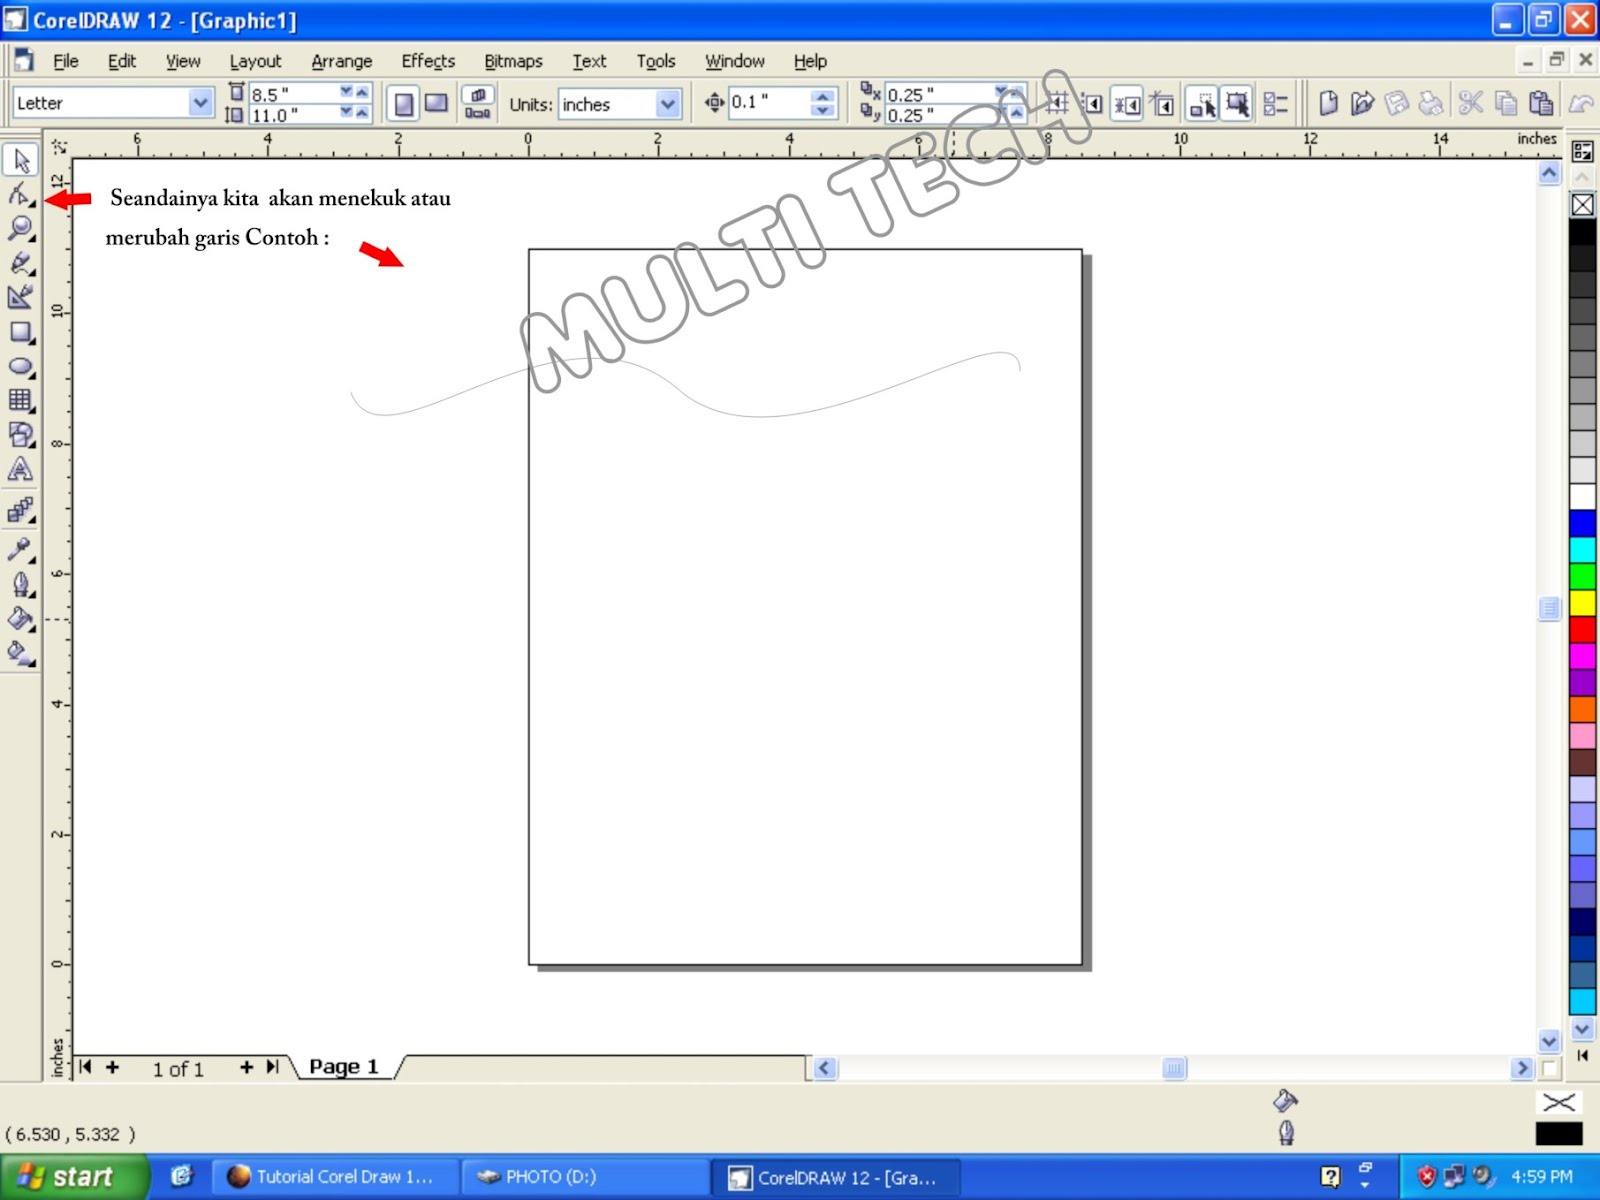Click the Open file icon
The width and height of the screenshot is (1600, 1200).
1362,103
